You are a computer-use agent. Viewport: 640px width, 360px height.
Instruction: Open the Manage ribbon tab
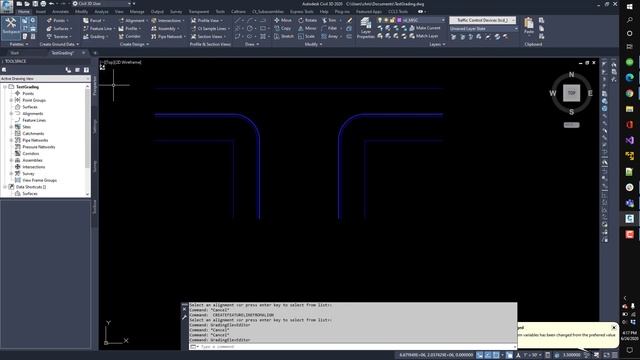137,12
